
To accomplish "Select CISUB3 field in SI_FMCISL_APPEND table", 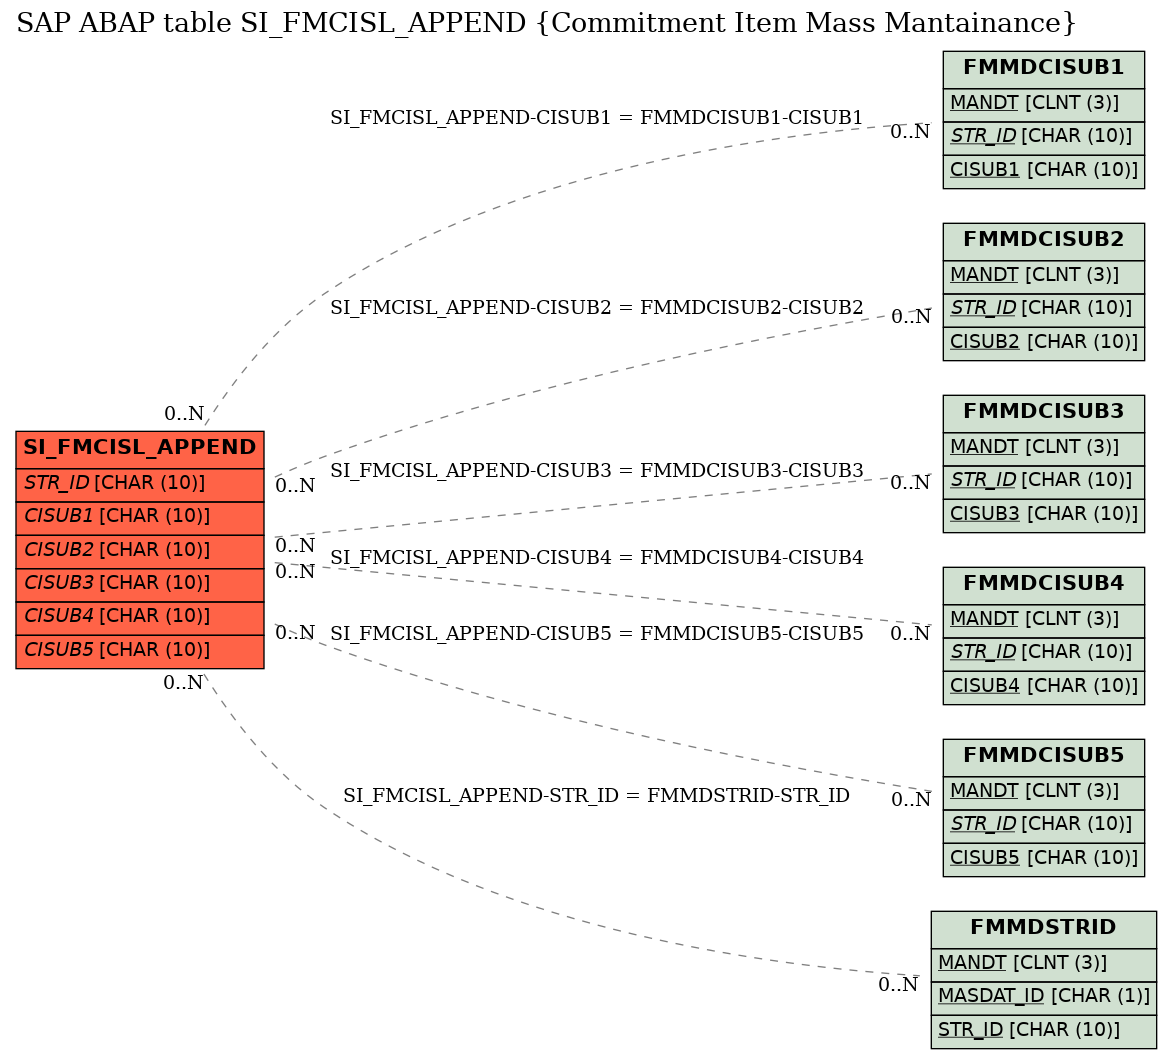I will [x=140, y=585].
